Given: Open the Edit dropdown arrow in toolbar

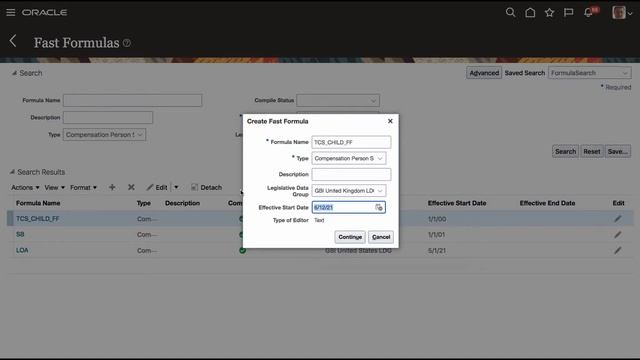Looking at the screenshot, I should pos(176,187).
